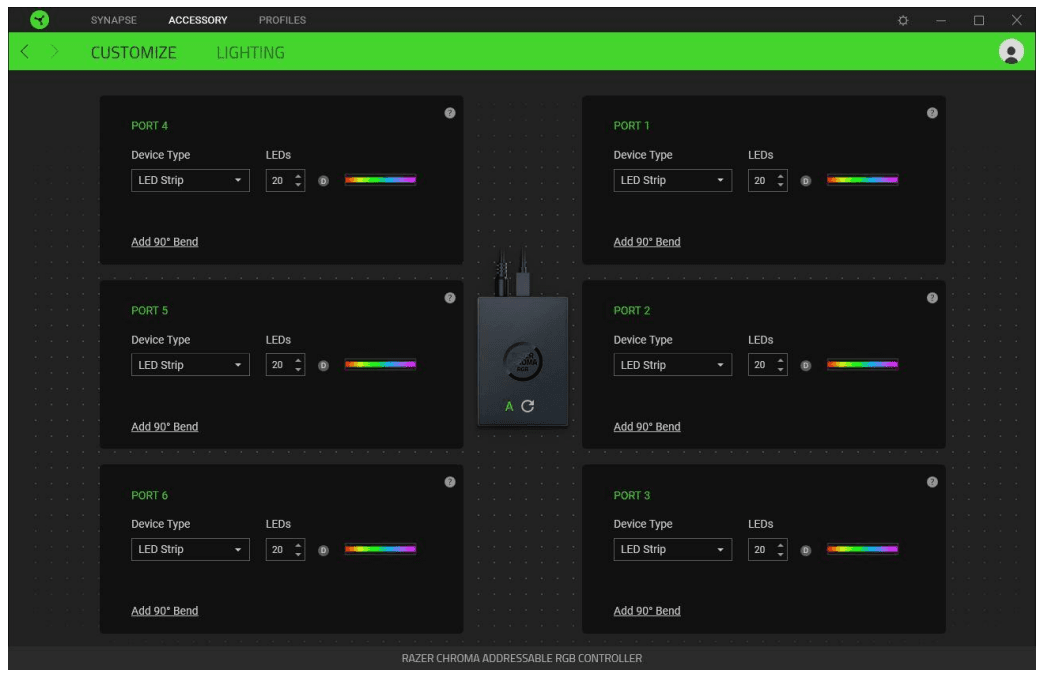Switch to the PROFILES tab
The height and width of the screenshot is (673, 1042).
click(x=282, y=19)
